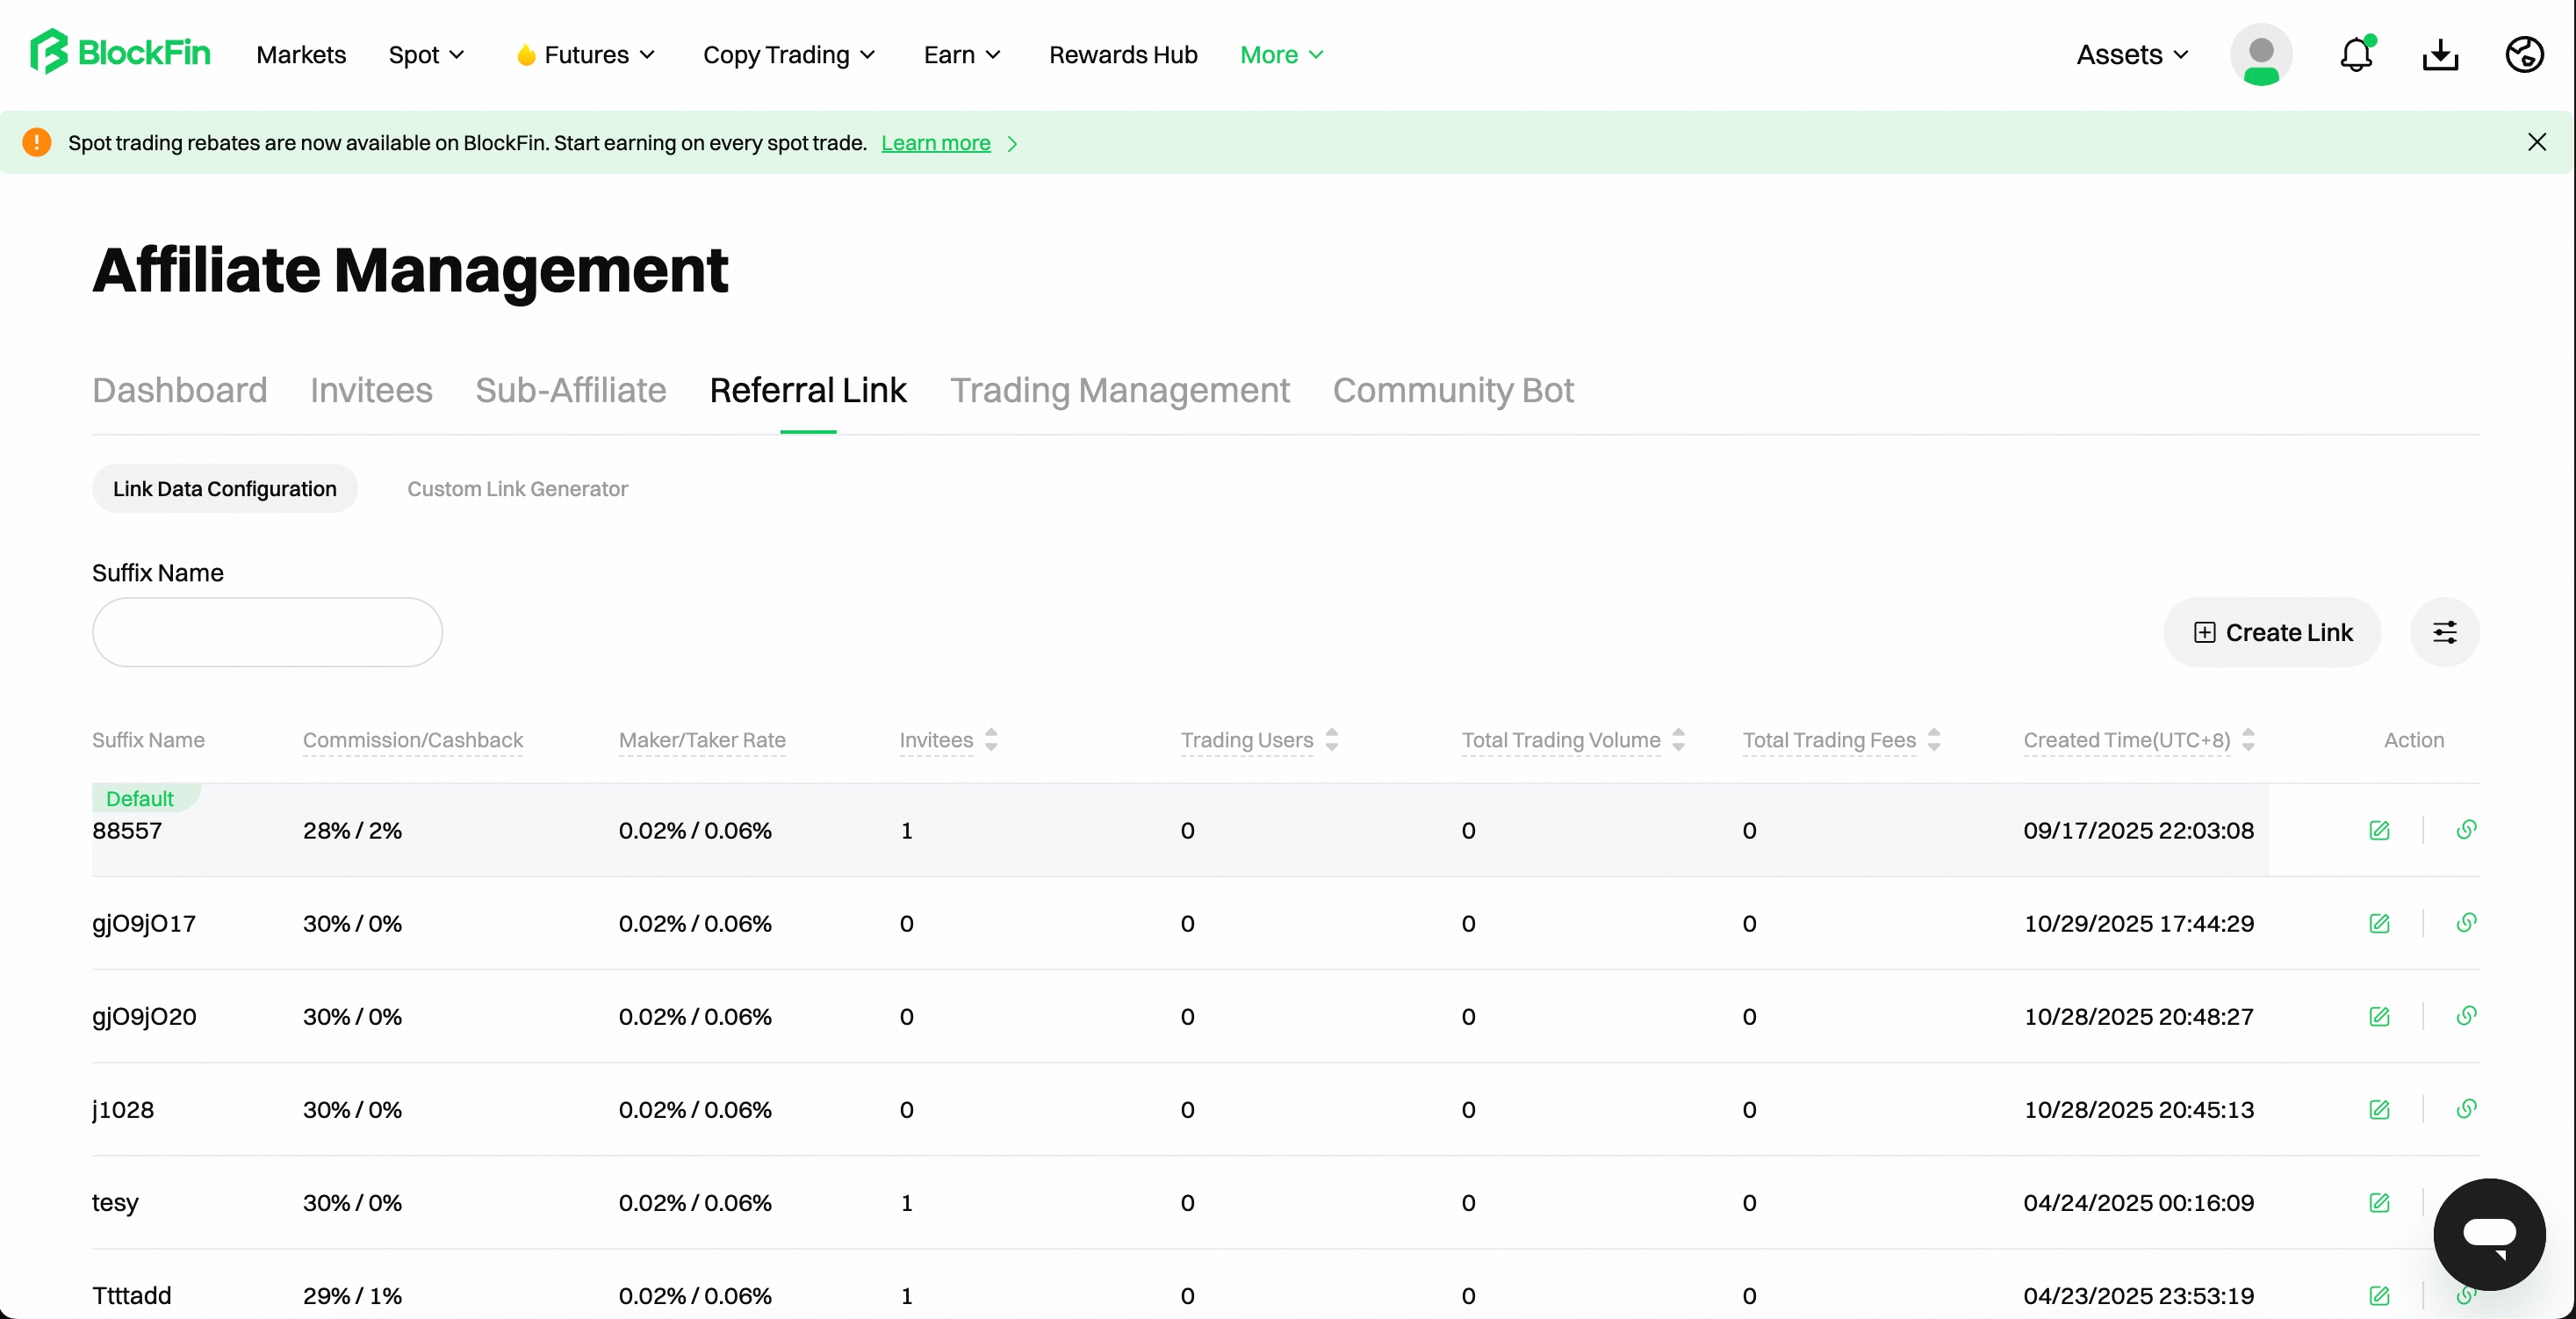Select the Custom Link Generator tab
The width and height of the screenshot is (2576, 1319).
coord(517,489)
